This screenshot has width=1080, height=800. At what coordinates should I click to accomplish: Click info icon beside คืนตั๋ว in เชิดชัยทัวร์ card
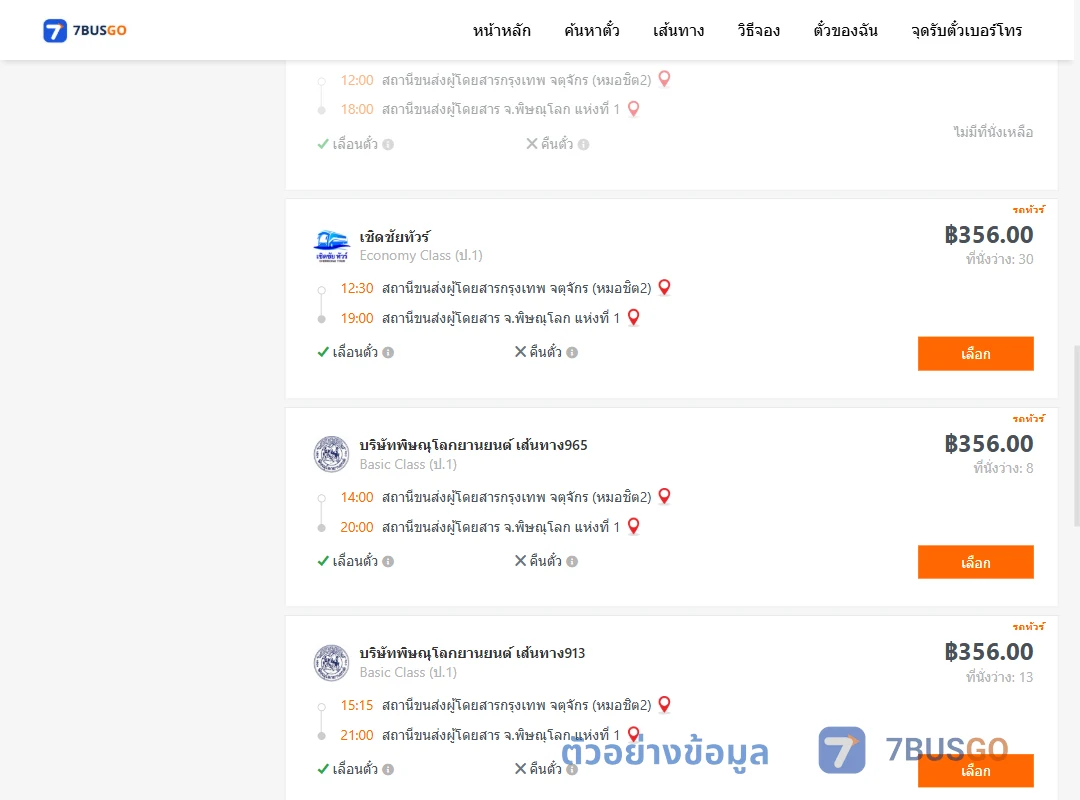pos(572,352)
